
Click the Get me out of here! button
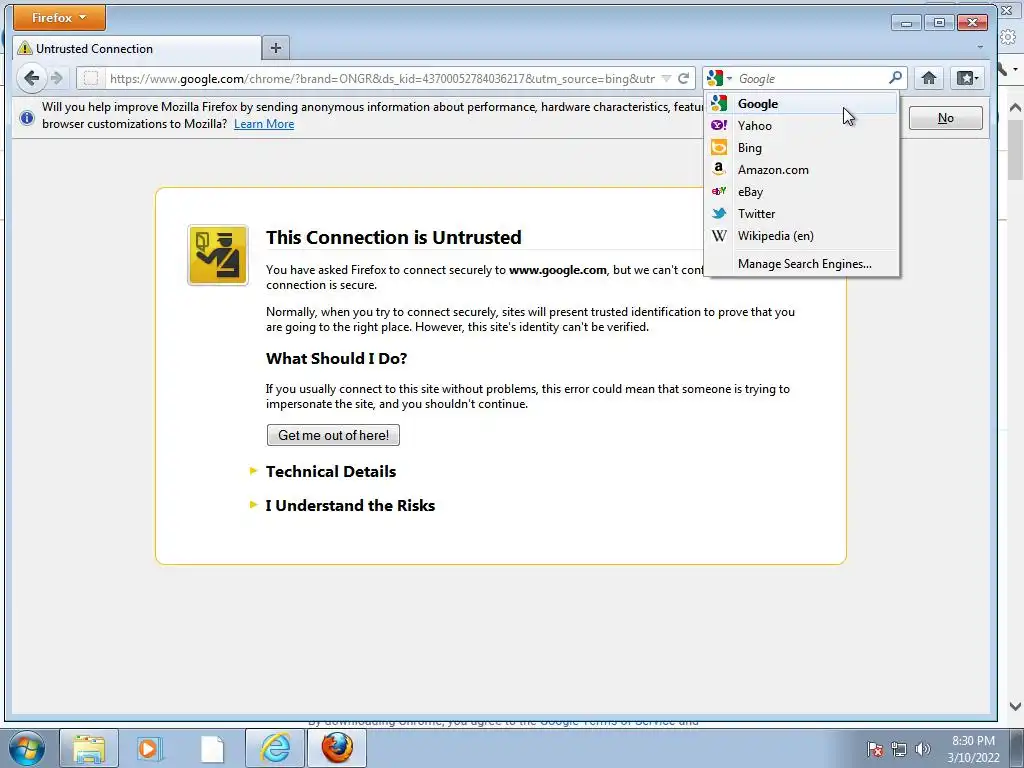click(333, 435)
